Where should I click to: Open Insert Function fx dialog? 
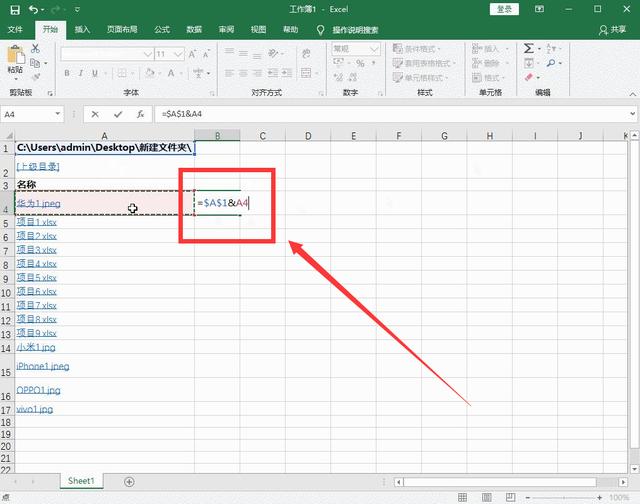click(140, 115)
